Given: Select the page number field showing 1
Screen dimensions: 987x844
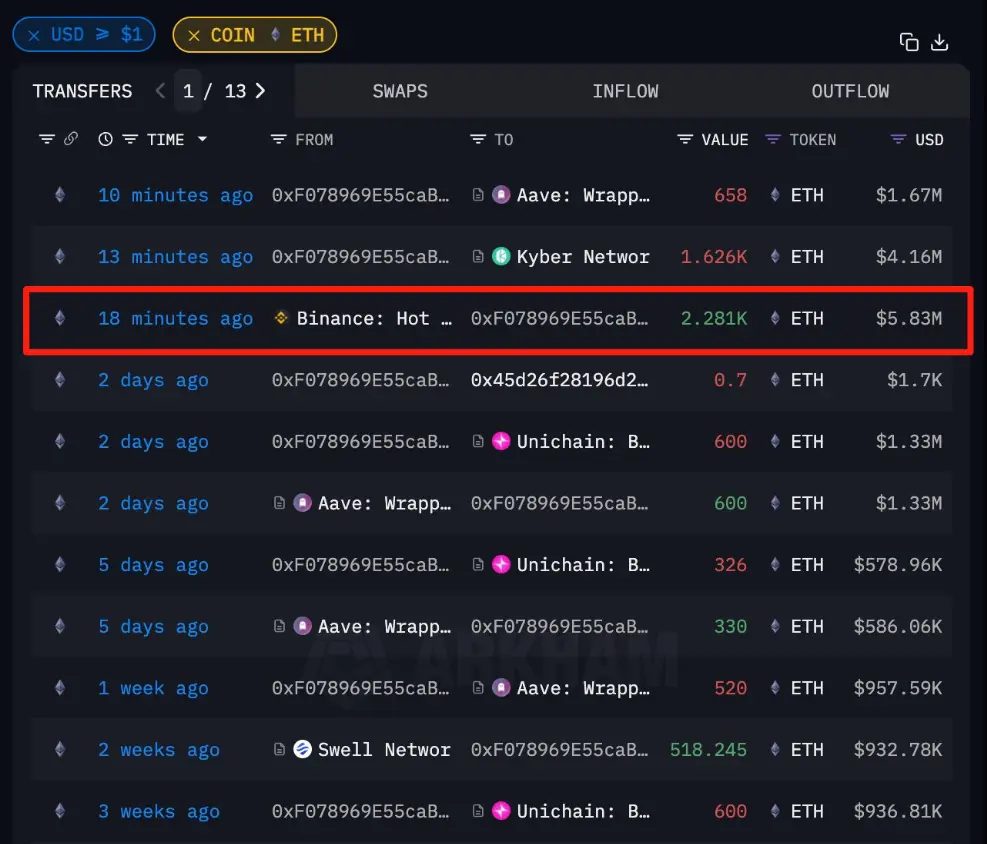Looking at the screenshot, I should point(188,91).
